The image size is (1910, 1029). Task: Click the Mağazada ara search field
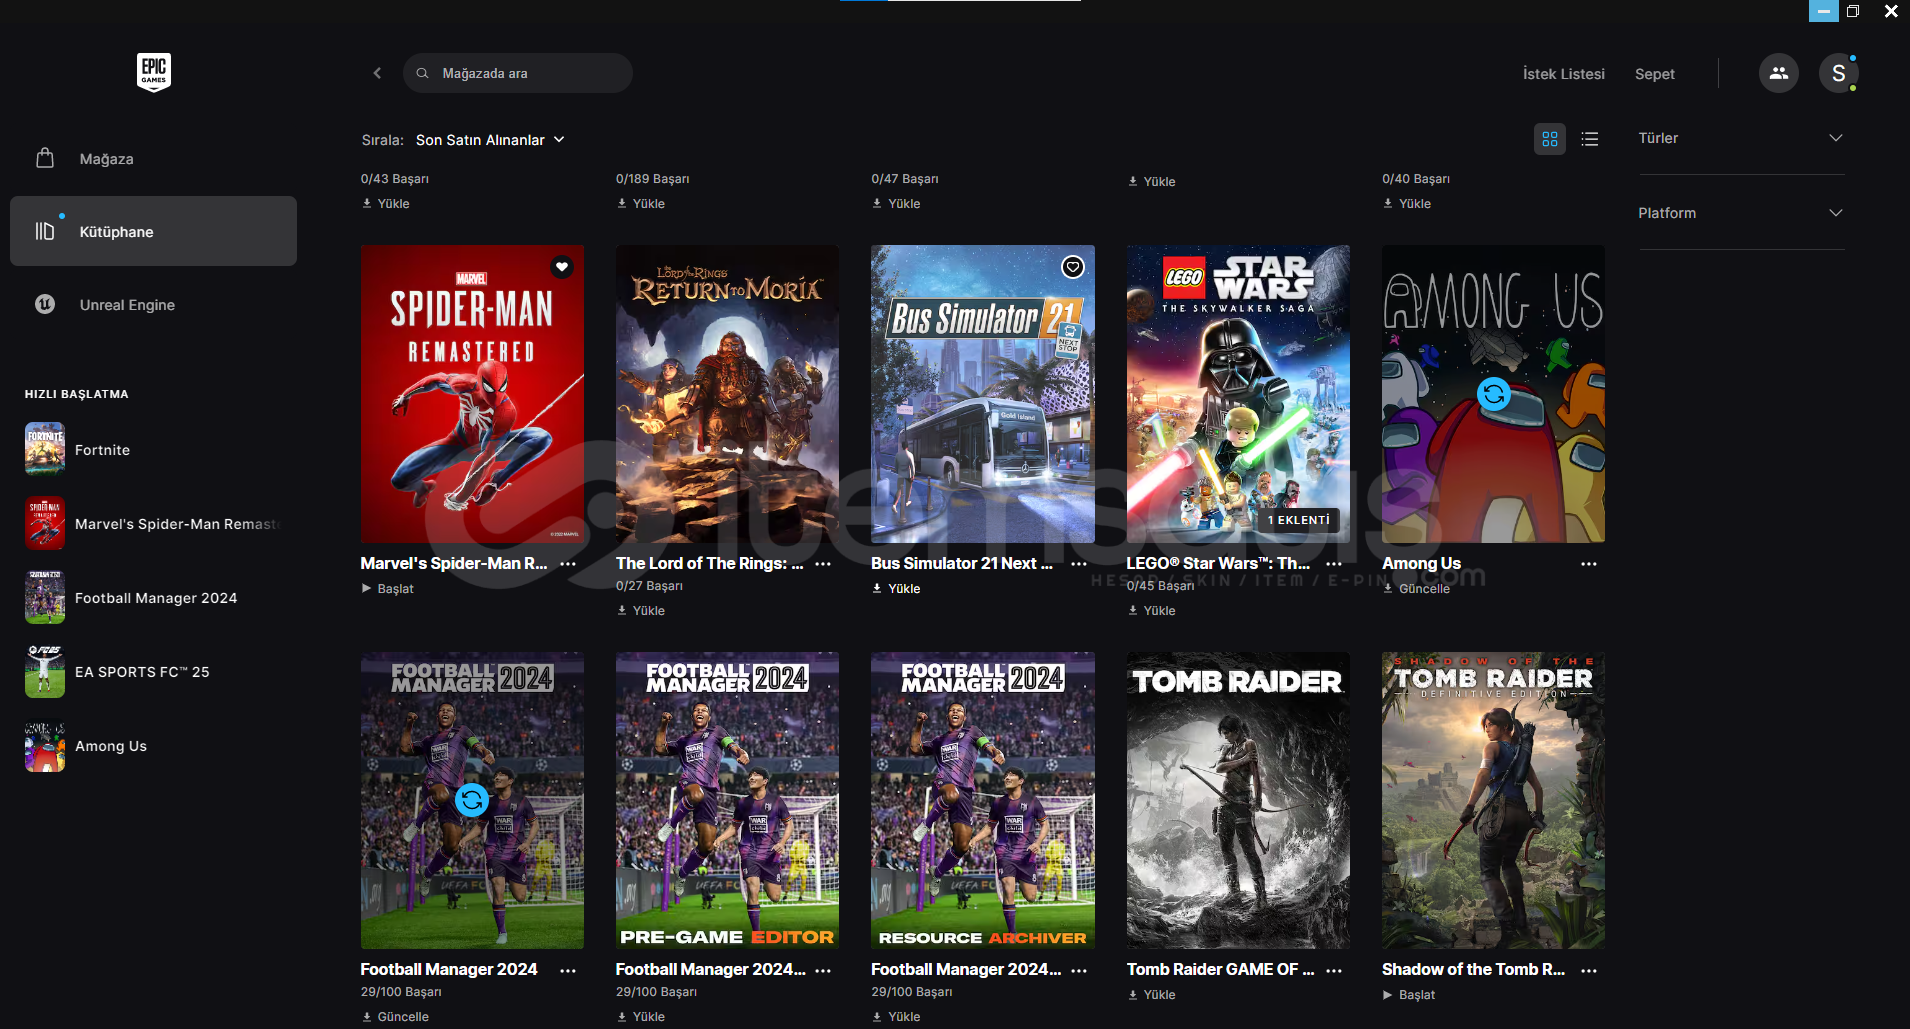518,73
